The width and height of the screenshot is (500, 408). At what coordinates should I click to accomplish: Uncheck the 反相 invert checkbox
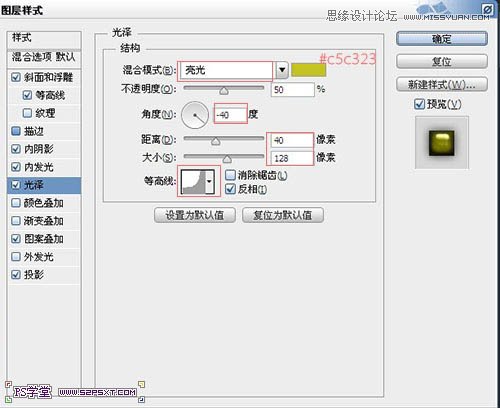230,189
